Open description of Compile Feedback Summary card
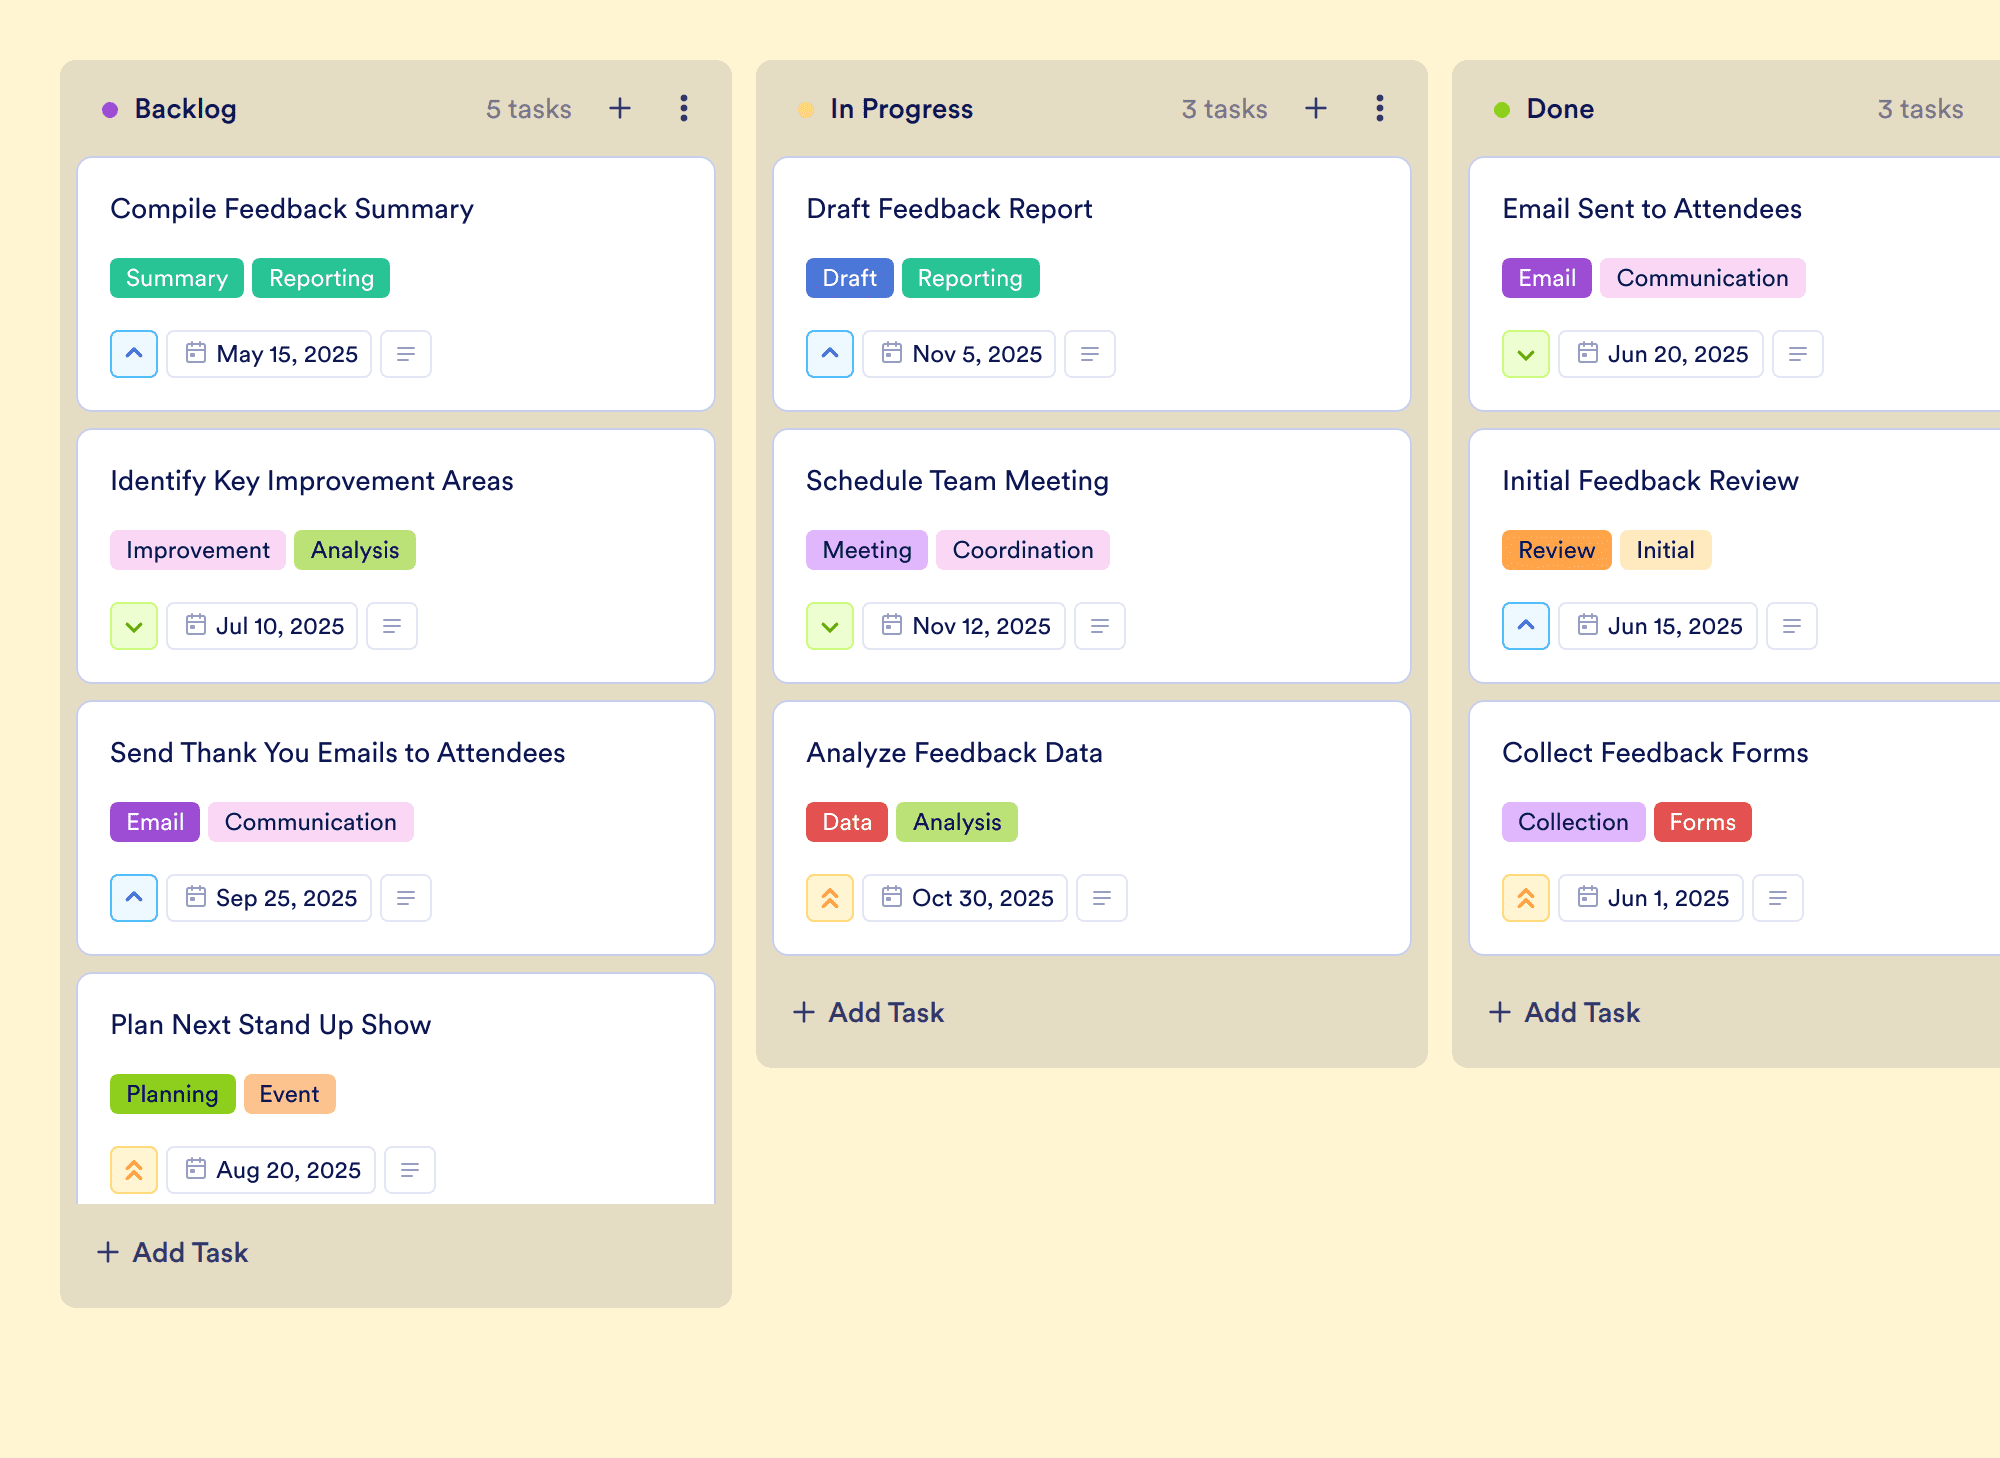This screenshot has height=1458, width=2000. pos(406,354)
